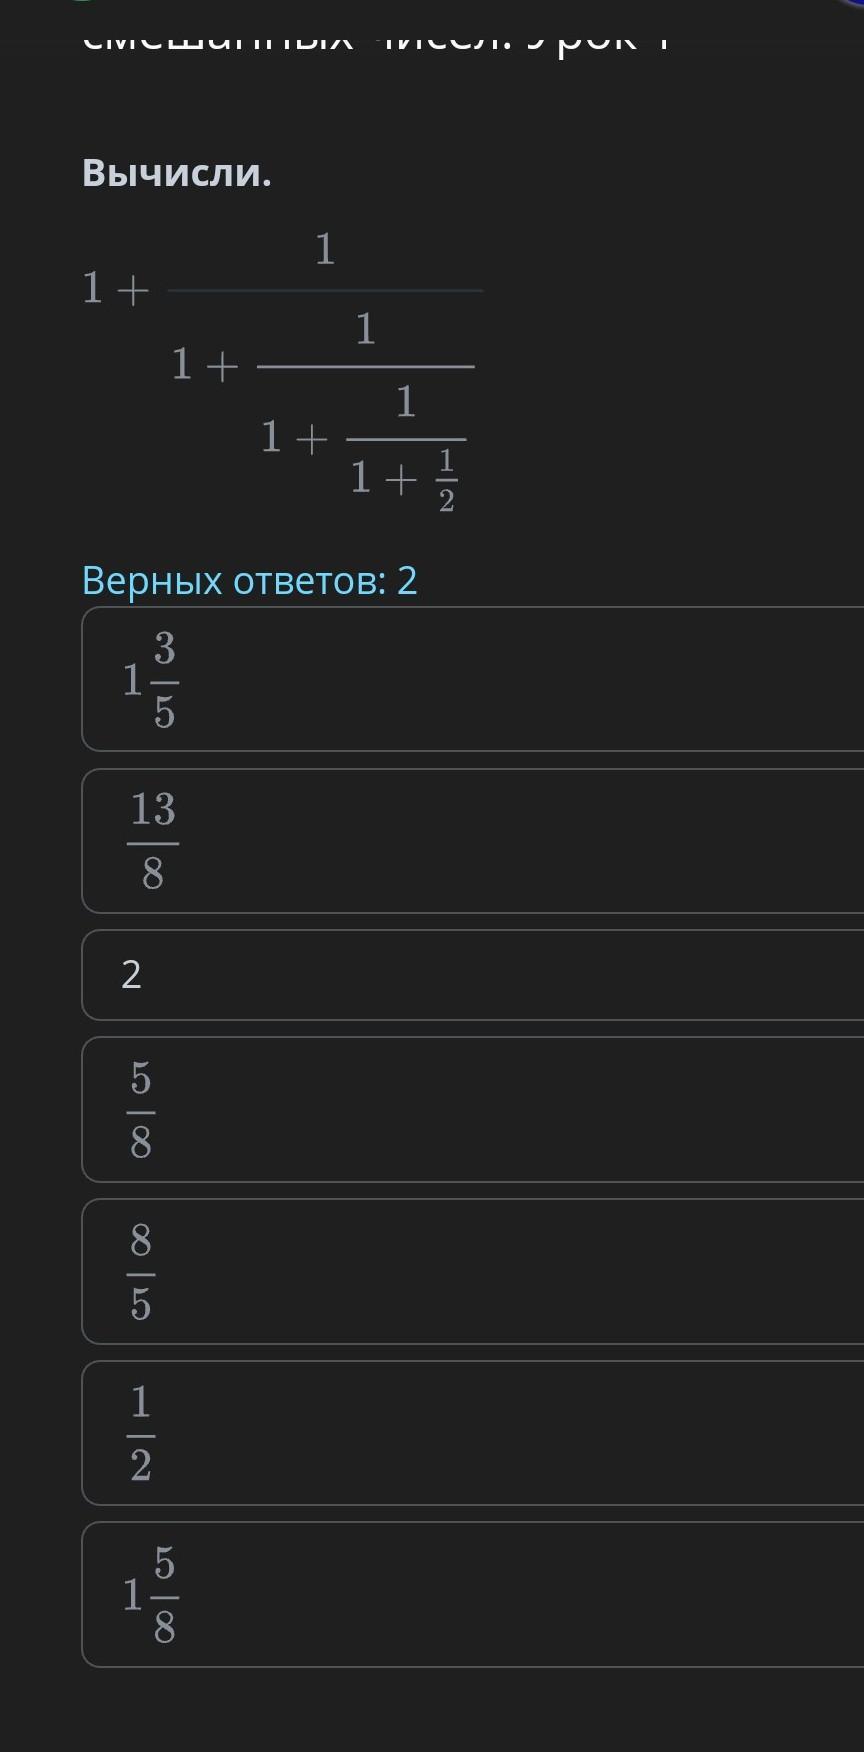Screen dimensions: 864x1752
Task: Click the topmost numerator 1 of the expression
Action: pyautogui.click(x=325, y=250)
